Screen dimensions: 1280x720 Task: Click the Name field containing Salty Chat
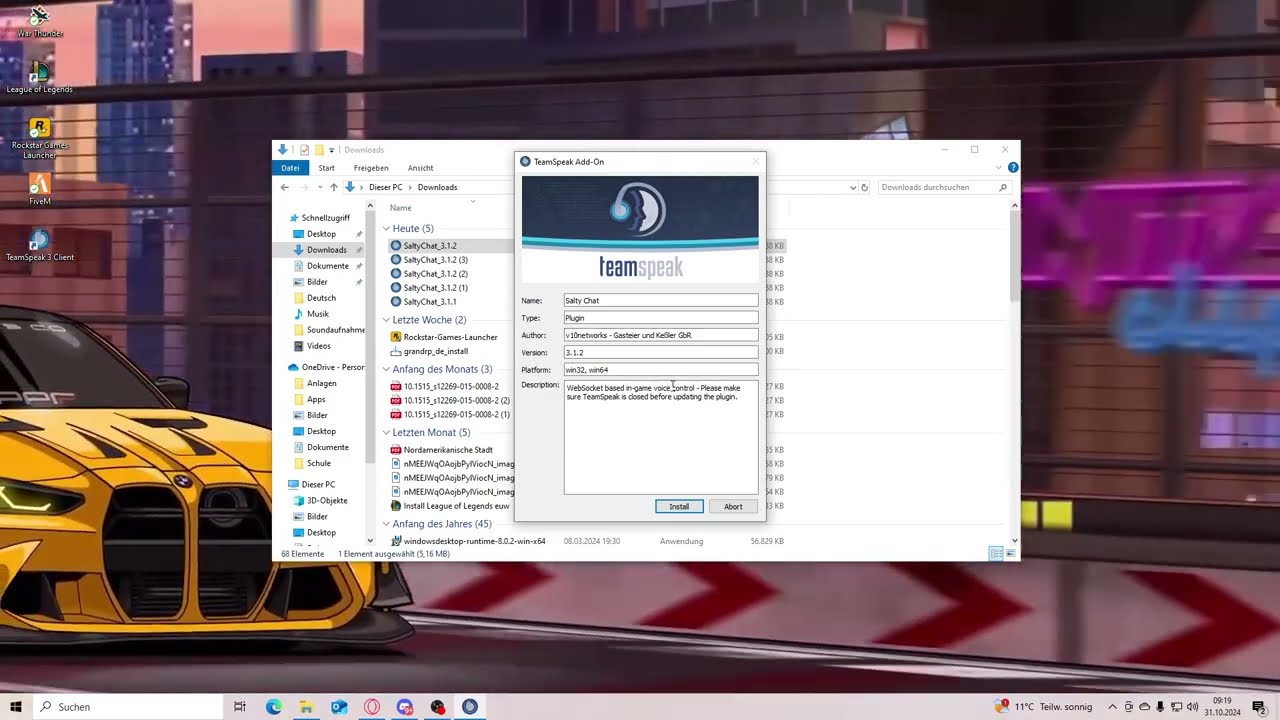click(661, 300)
